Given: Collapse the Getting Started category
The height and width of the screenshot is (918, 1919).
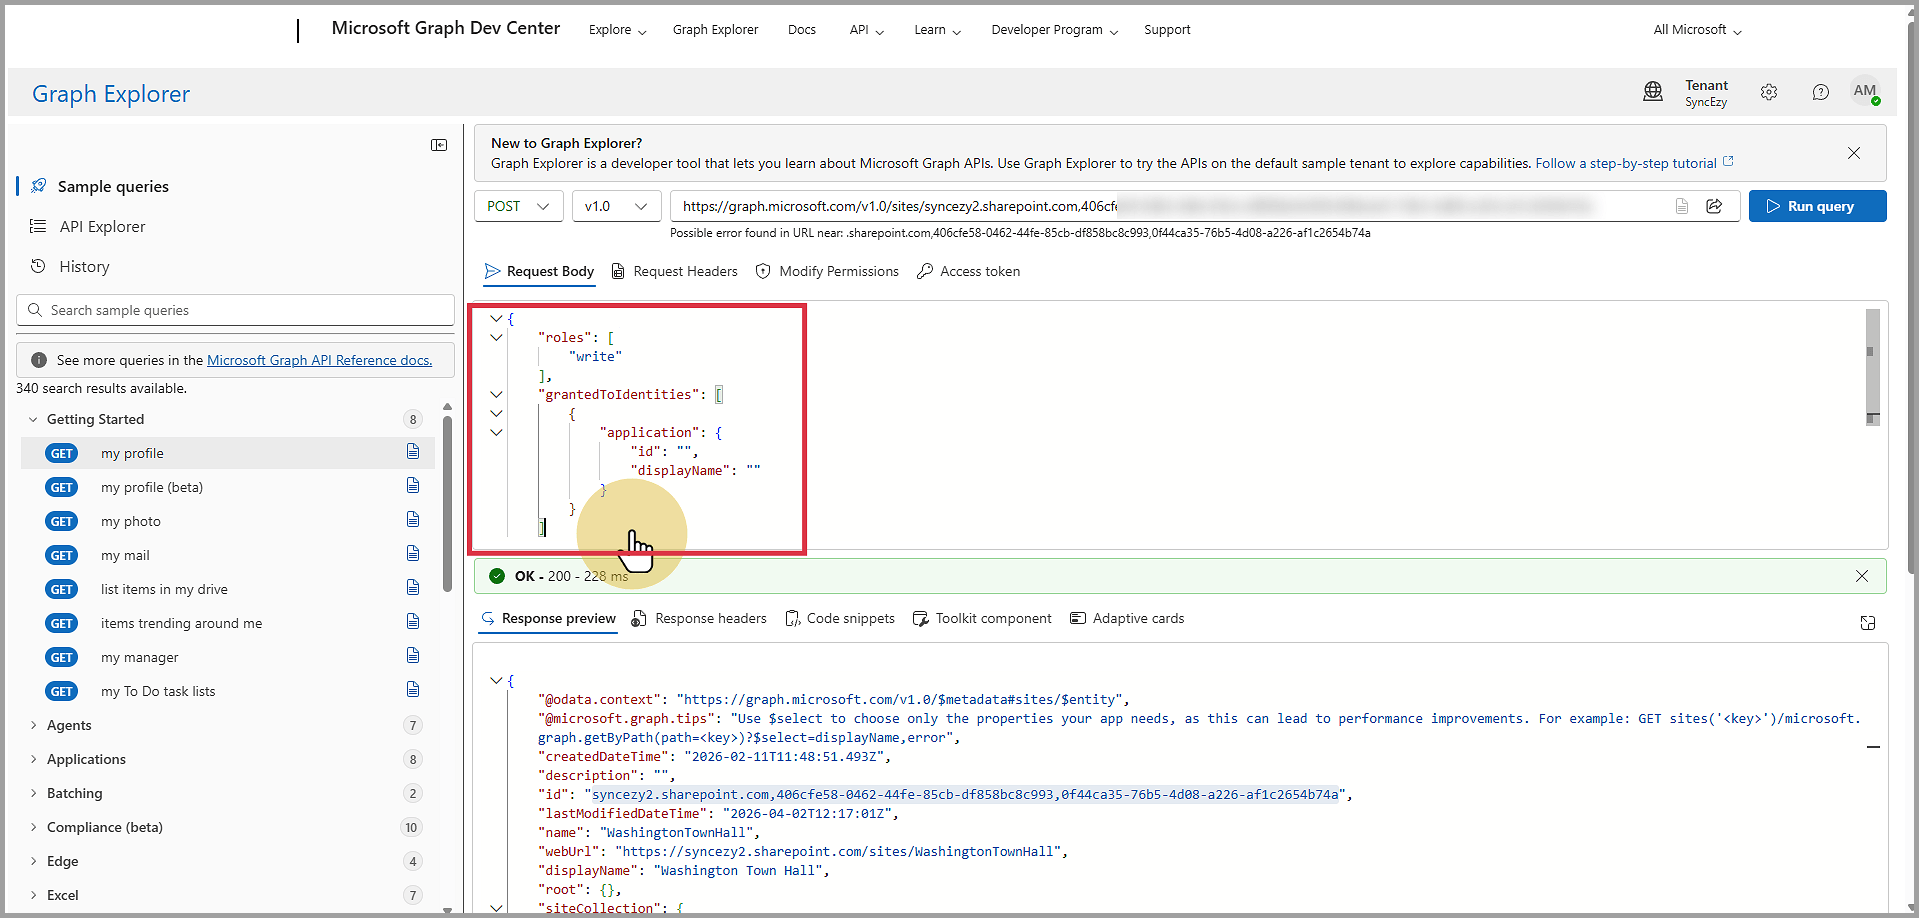Looking at the screenshot, I should pyautogui.click(x=34, y=419).
